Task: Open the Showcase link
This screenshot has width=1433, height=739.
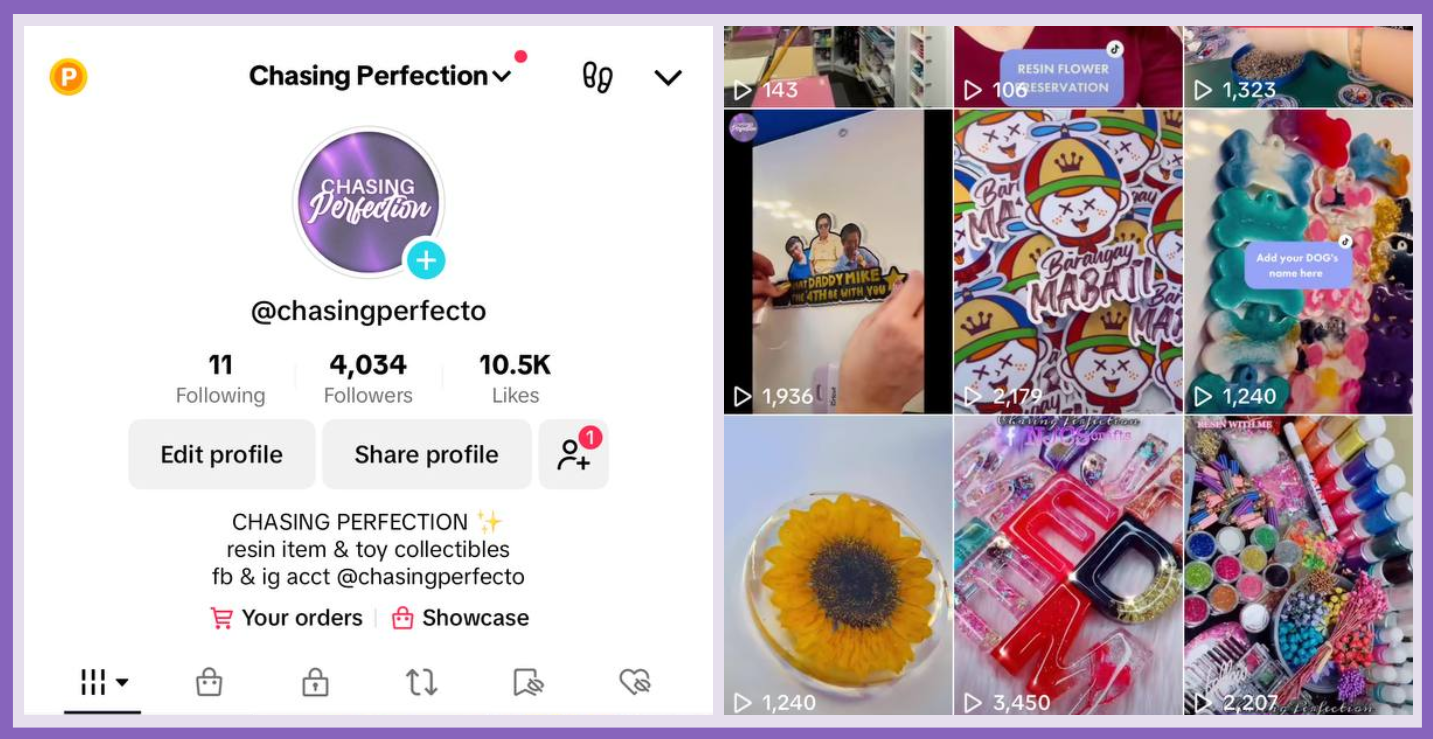Action: (460, 618)
